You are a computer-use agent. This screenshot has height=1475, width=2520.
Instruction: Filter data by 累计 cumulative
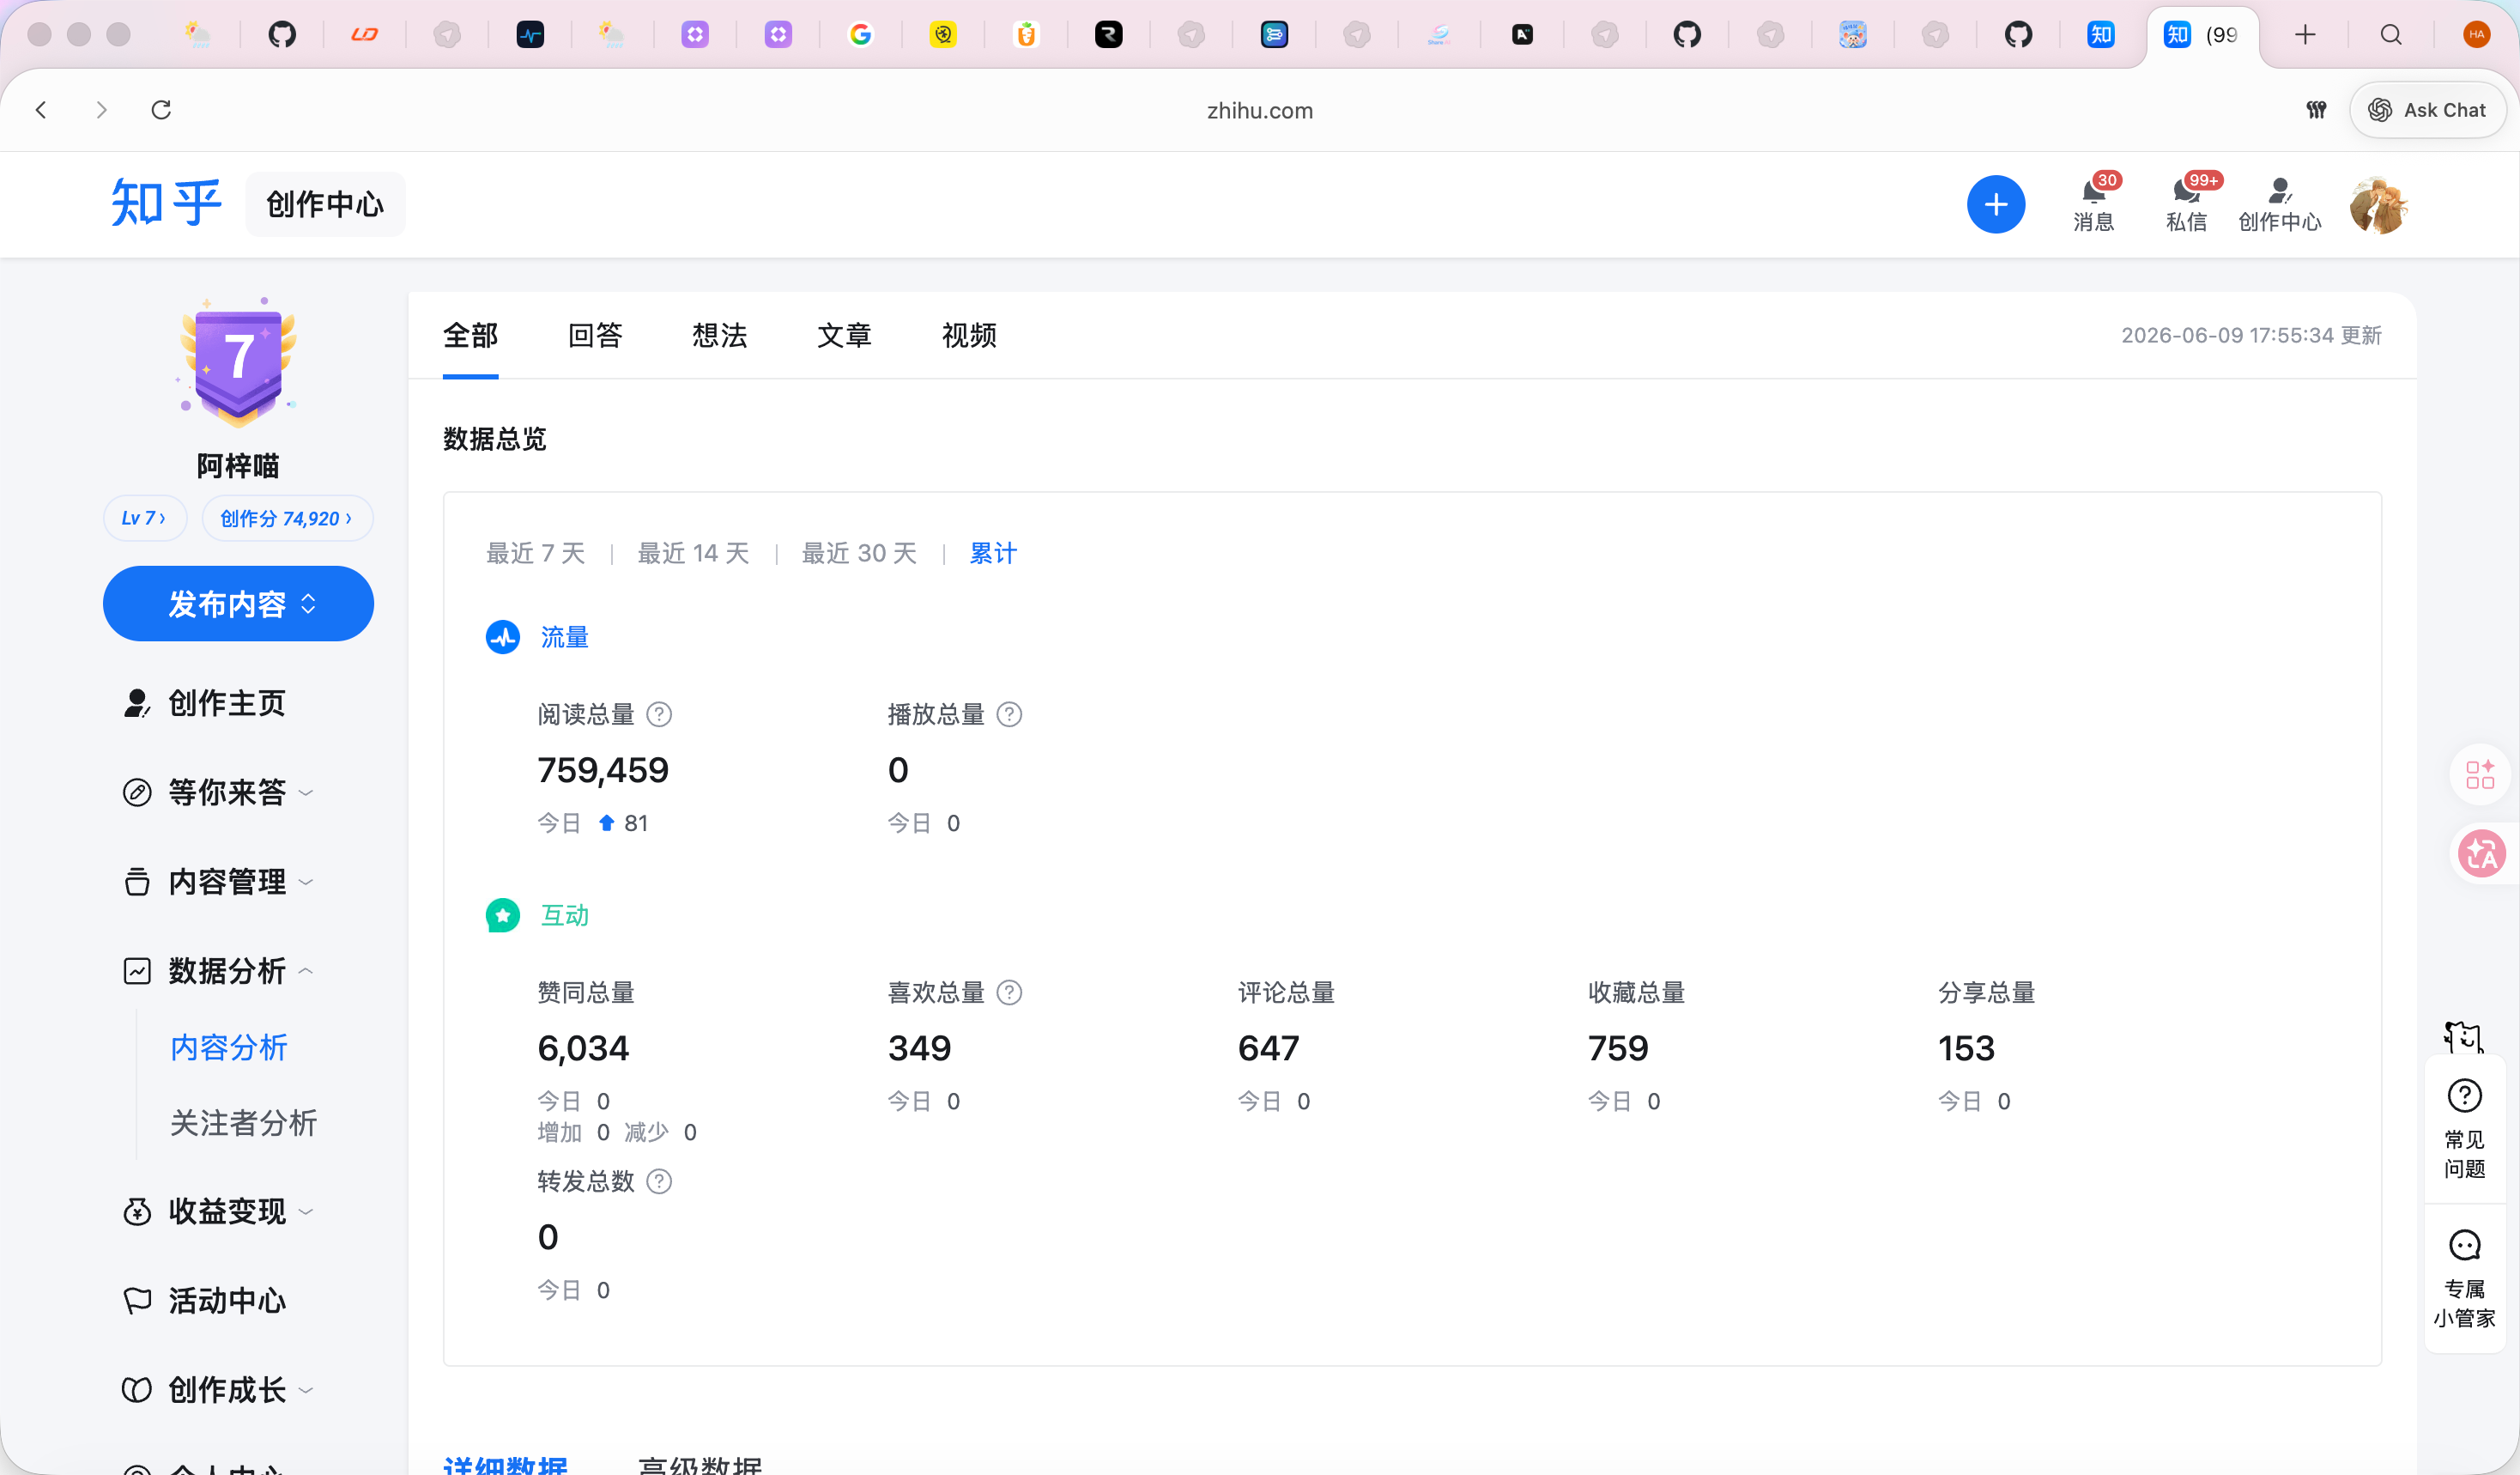click(993, 553)
